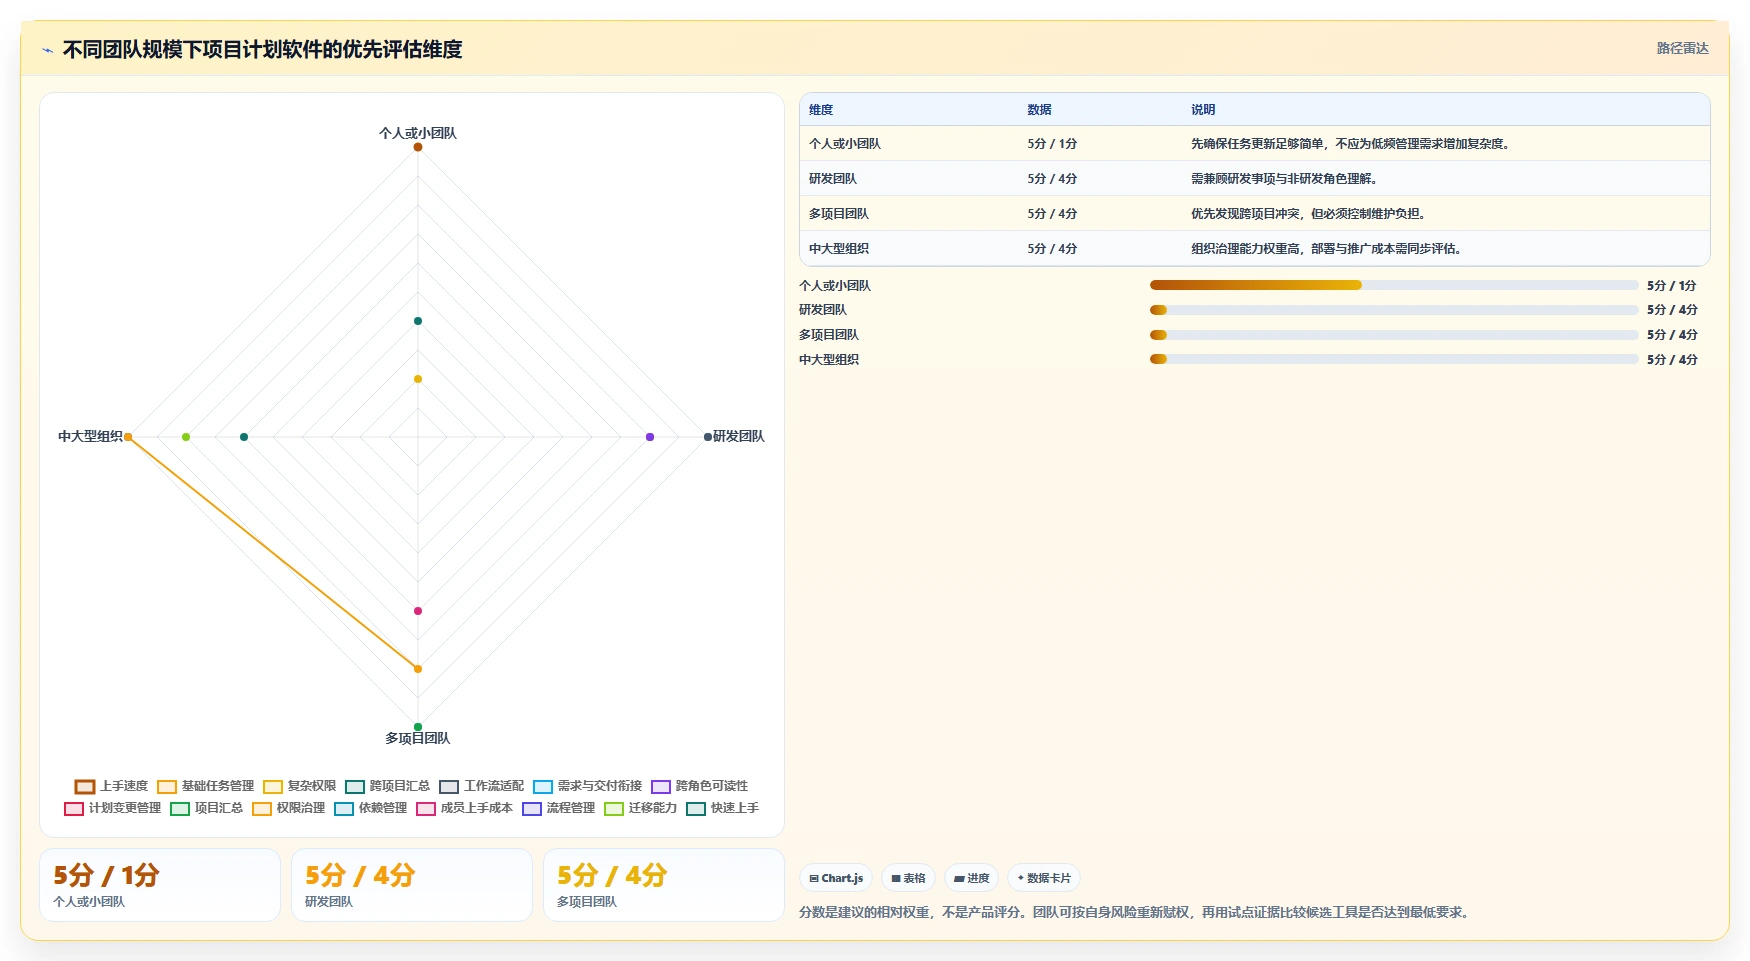Select the 多项目团队 table row name

click(x=838, y=214)
